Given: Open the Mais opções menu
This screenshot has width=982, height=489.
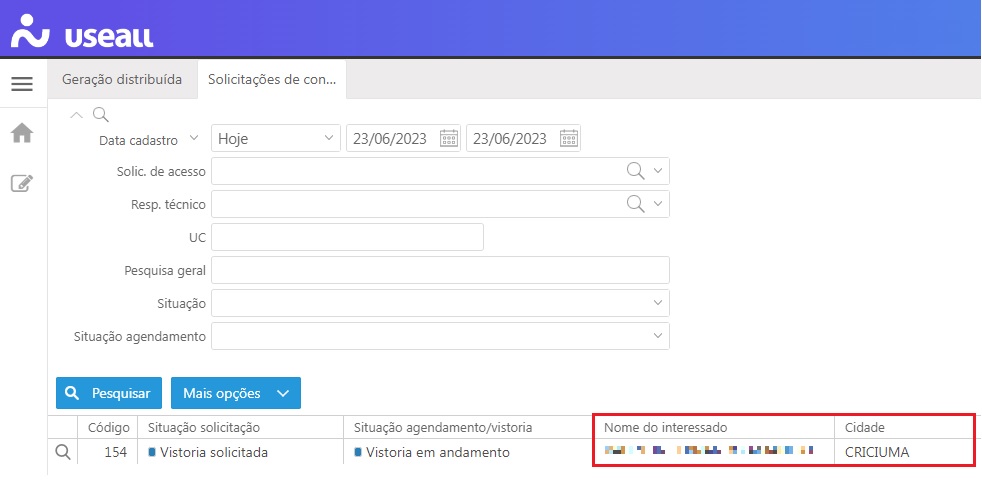Looking at the screenshot, I should pyautogui.click(x=236, y=393).
